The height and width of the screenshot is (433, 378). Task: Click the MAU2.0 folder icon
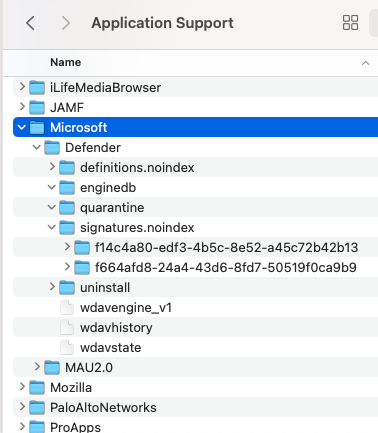point(52,368)
